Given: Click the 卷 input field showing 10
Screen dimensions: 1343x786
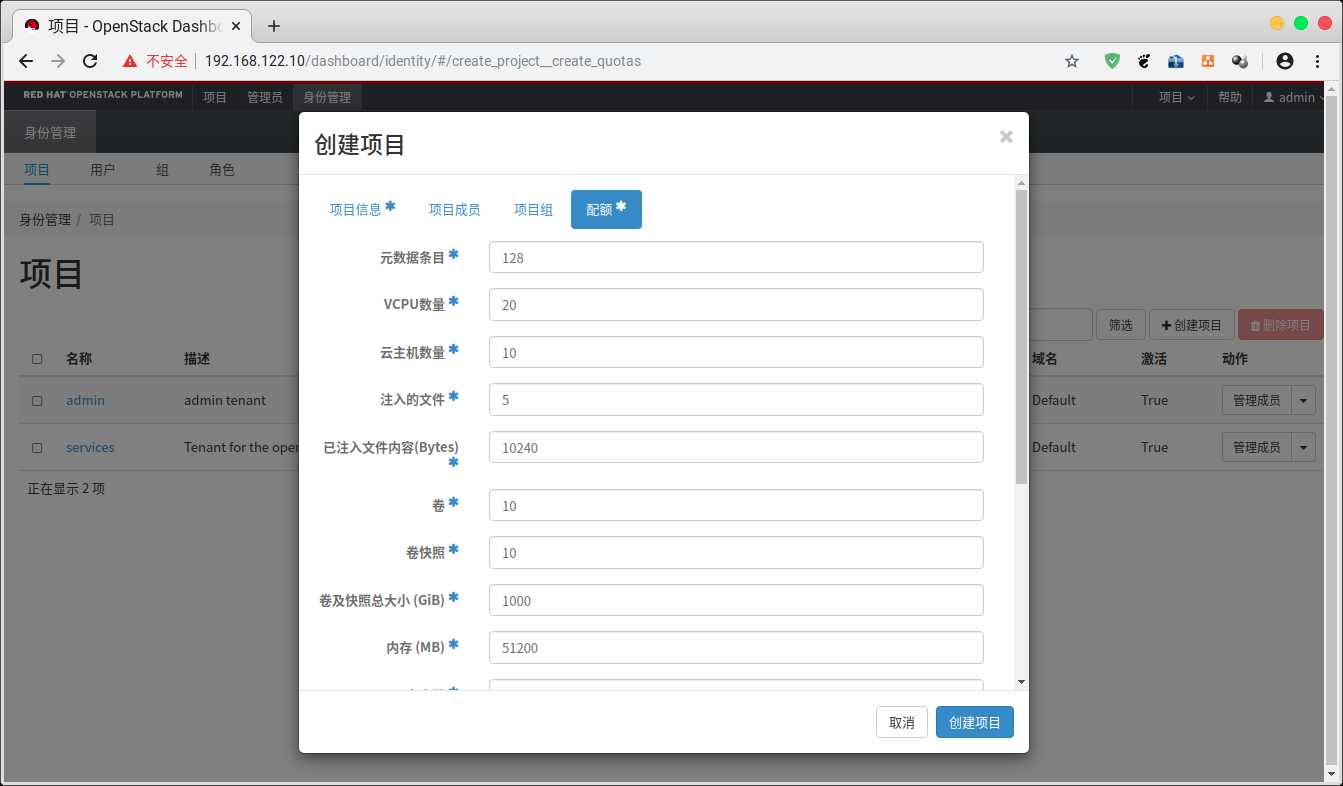Looking at the screenshot, I should [736, 505].
